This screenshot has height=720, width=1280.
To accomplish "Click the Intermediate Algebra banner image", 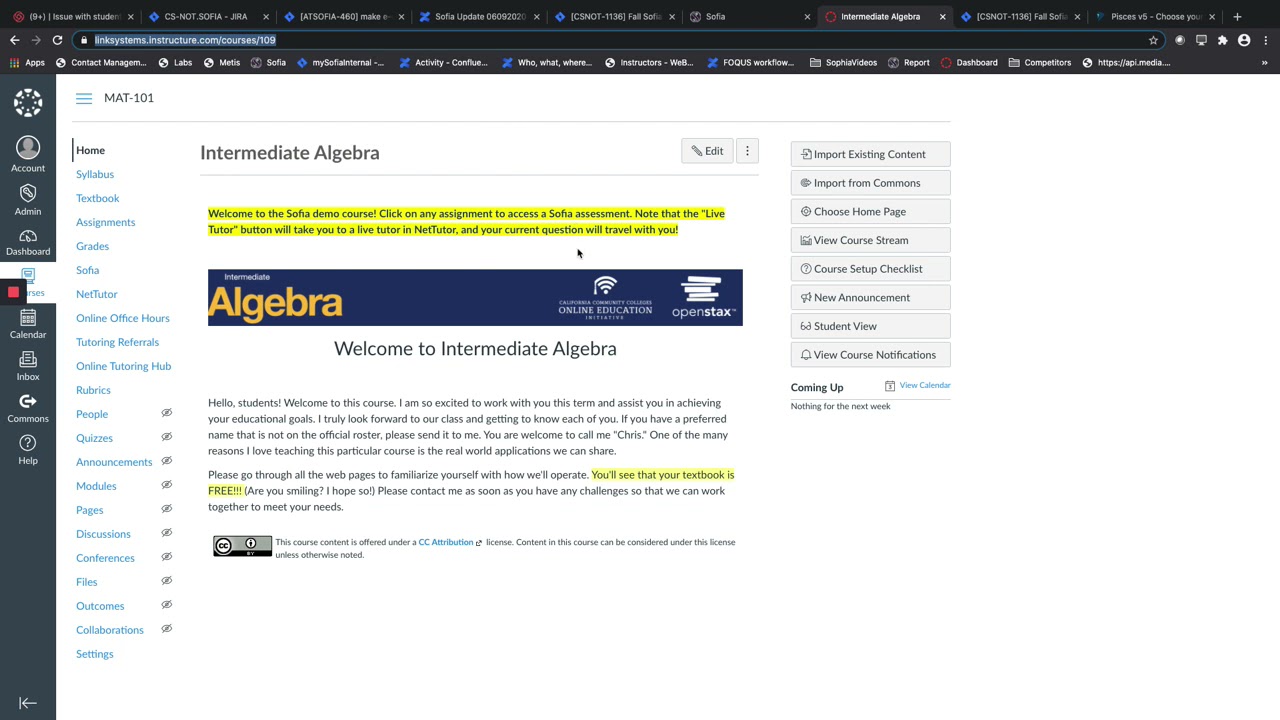I will point(475,297).
